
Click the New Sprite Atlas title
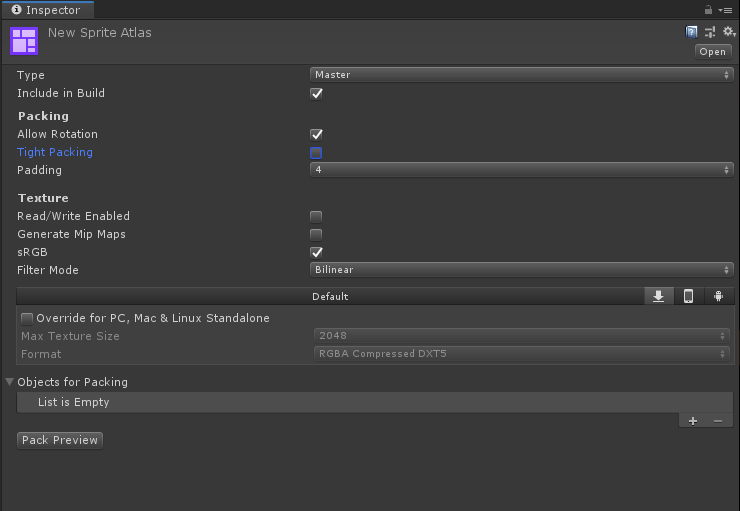[x=100, y=33]
